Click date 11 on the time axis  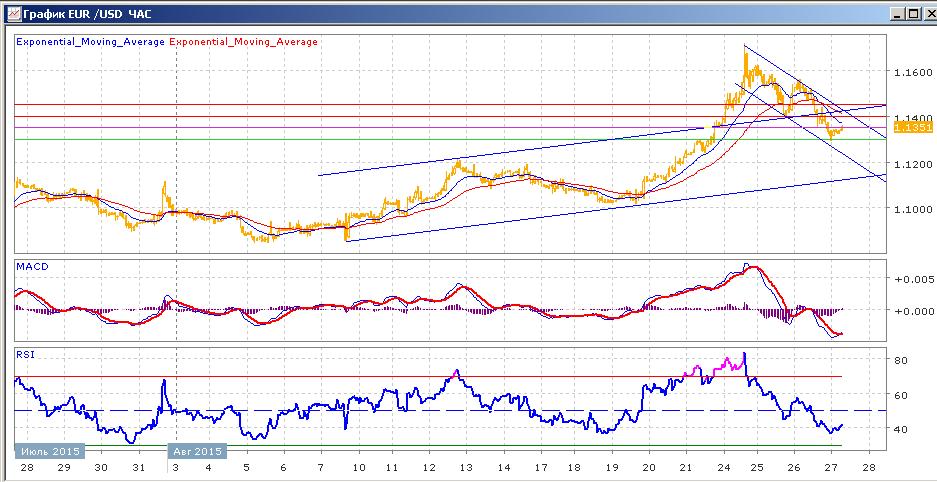tap(391, 467)
